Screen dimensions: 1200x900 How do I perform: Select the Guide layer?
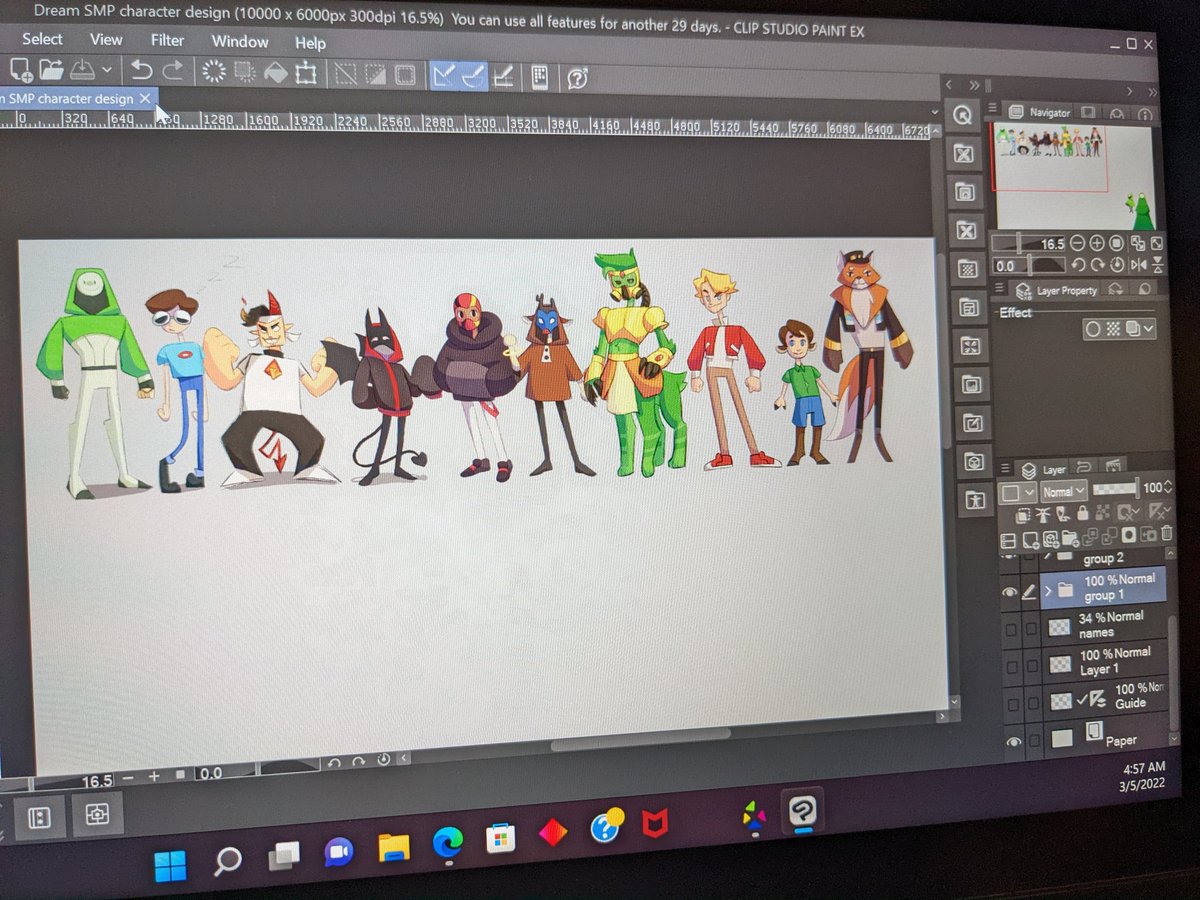click(x=1104, y=698)
